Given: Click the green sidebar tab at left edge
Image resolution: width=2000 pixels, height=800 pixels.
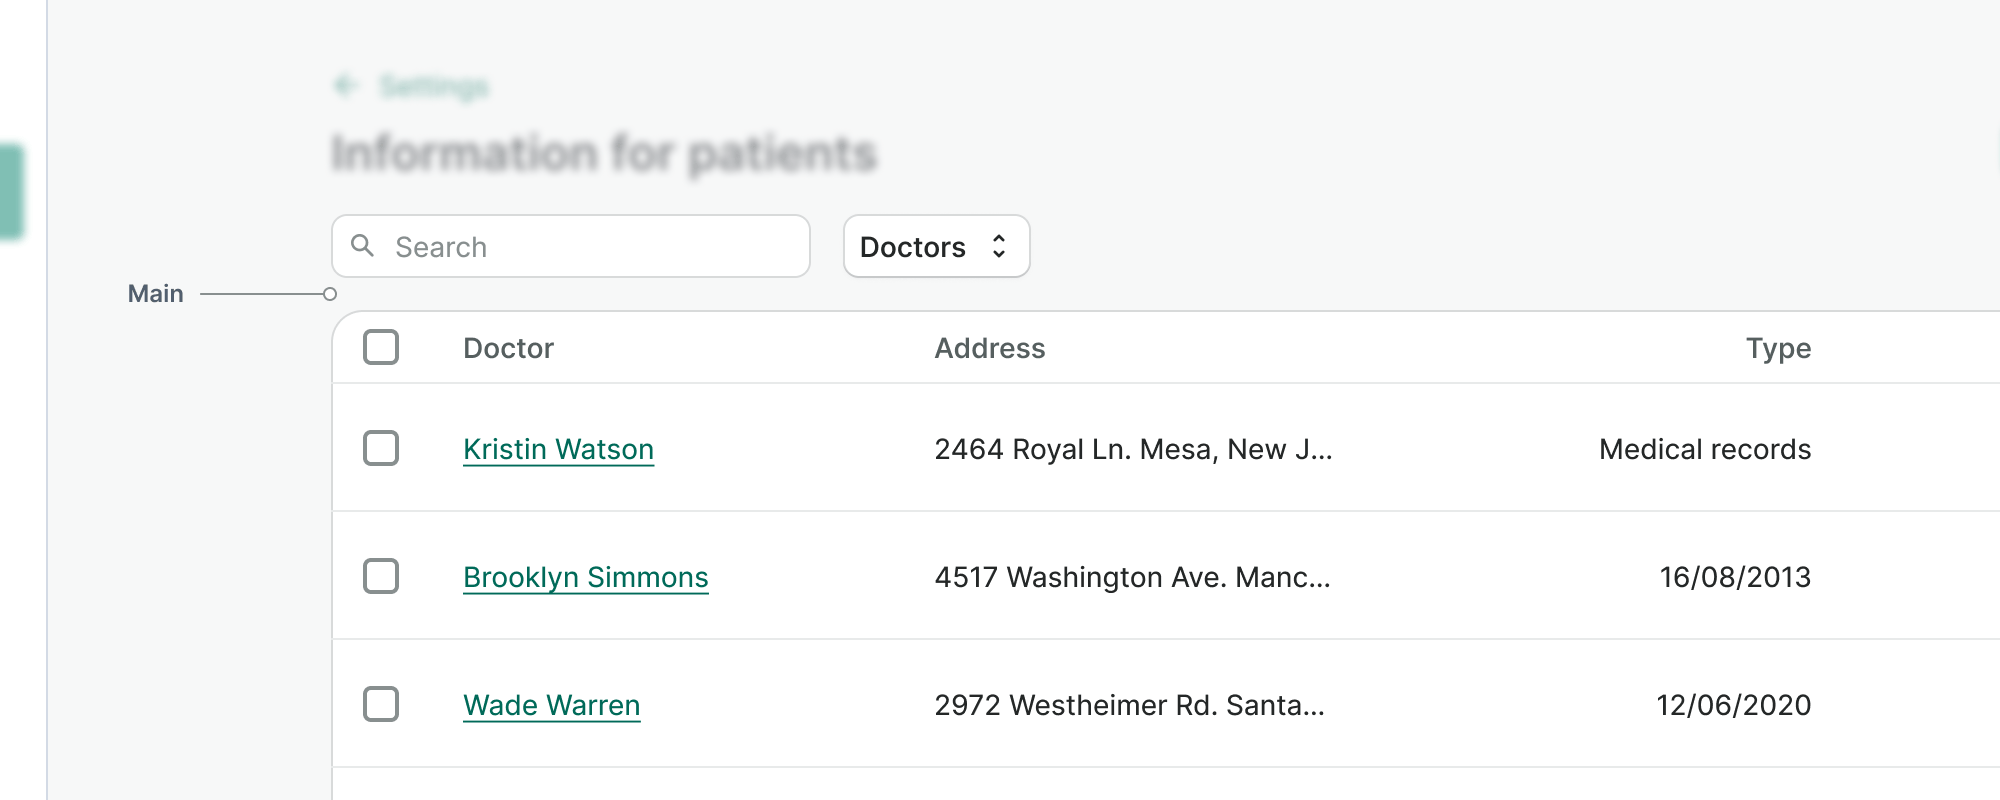Looking at the screenshot, I should (12, 192).
